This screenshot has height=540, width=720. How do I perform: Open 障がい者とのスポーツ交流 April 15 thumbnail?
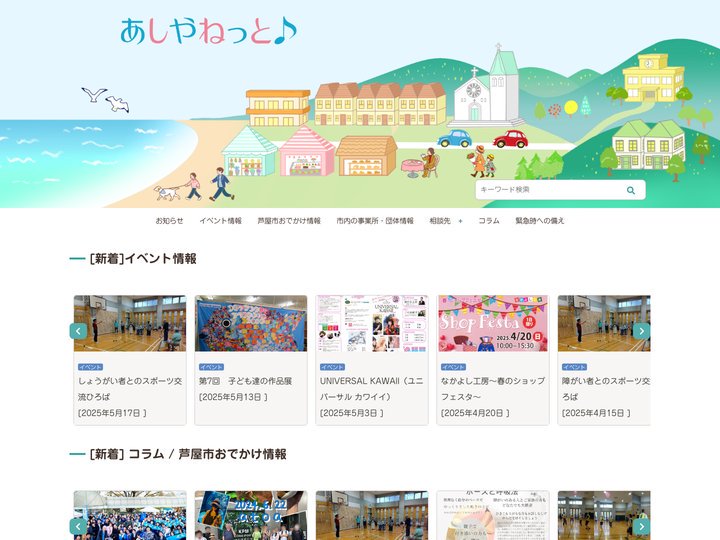604,323
